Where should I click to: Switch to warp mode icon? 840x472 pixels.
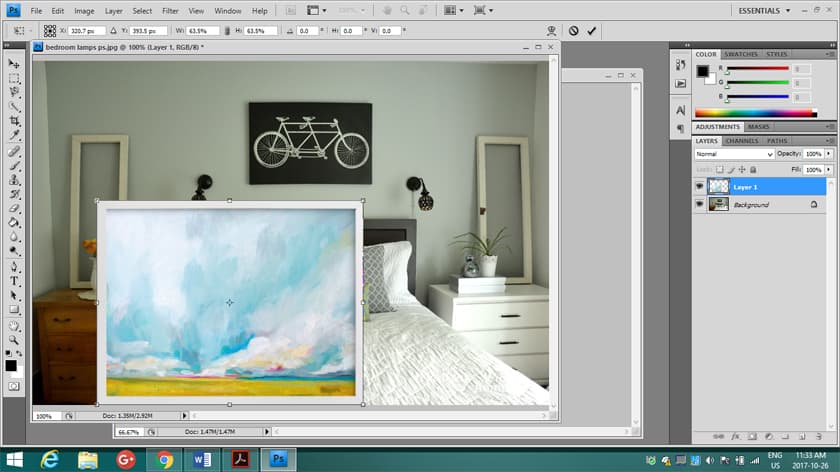(x=551, y=31)
